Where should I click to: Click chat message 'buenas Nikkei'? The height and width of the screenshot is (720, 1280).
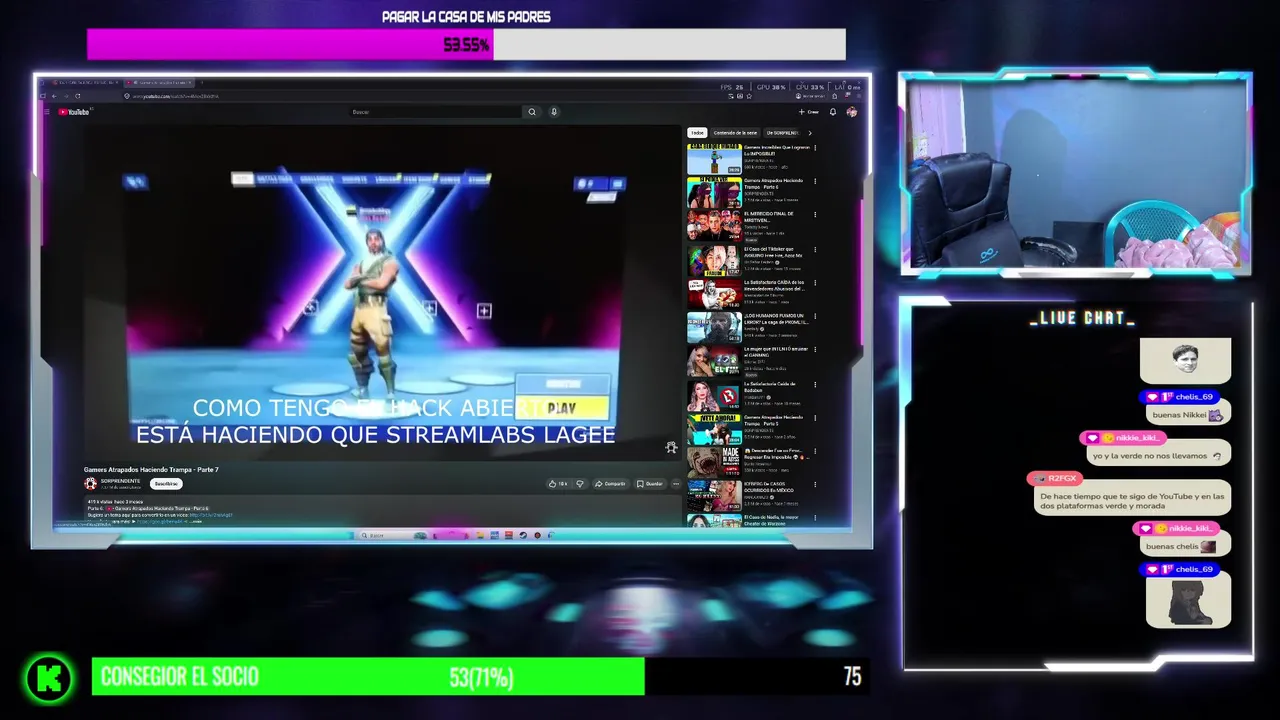pos(1187,414)
